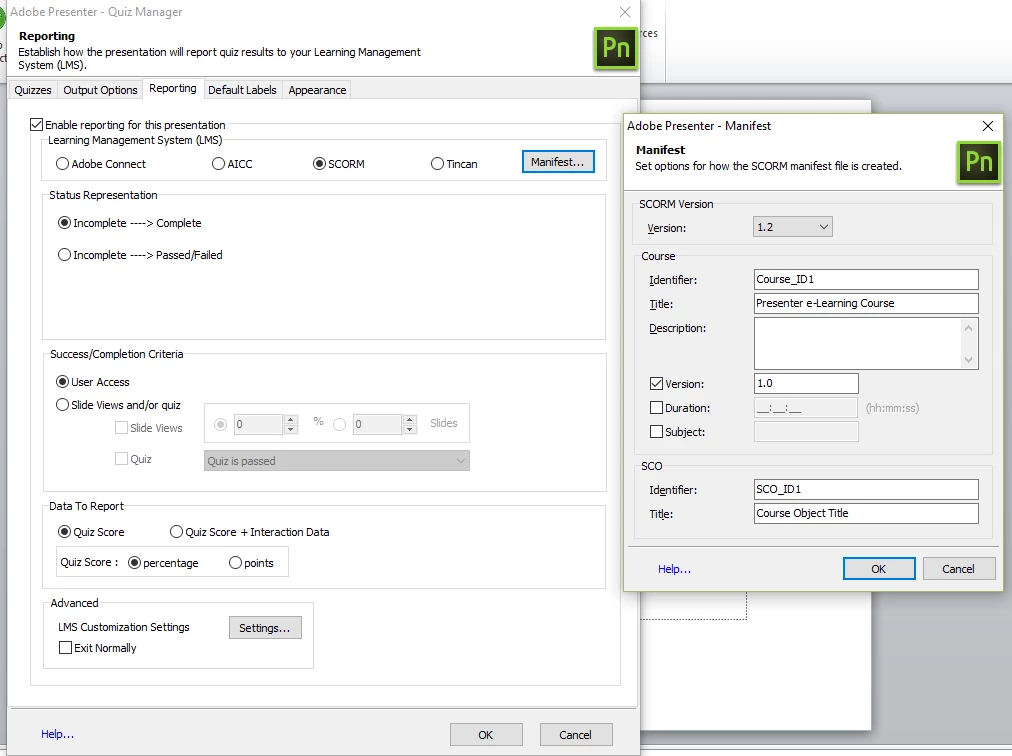Screen dimensions: 1012x756
Task: Click the Duration time field
Action: 806,407
